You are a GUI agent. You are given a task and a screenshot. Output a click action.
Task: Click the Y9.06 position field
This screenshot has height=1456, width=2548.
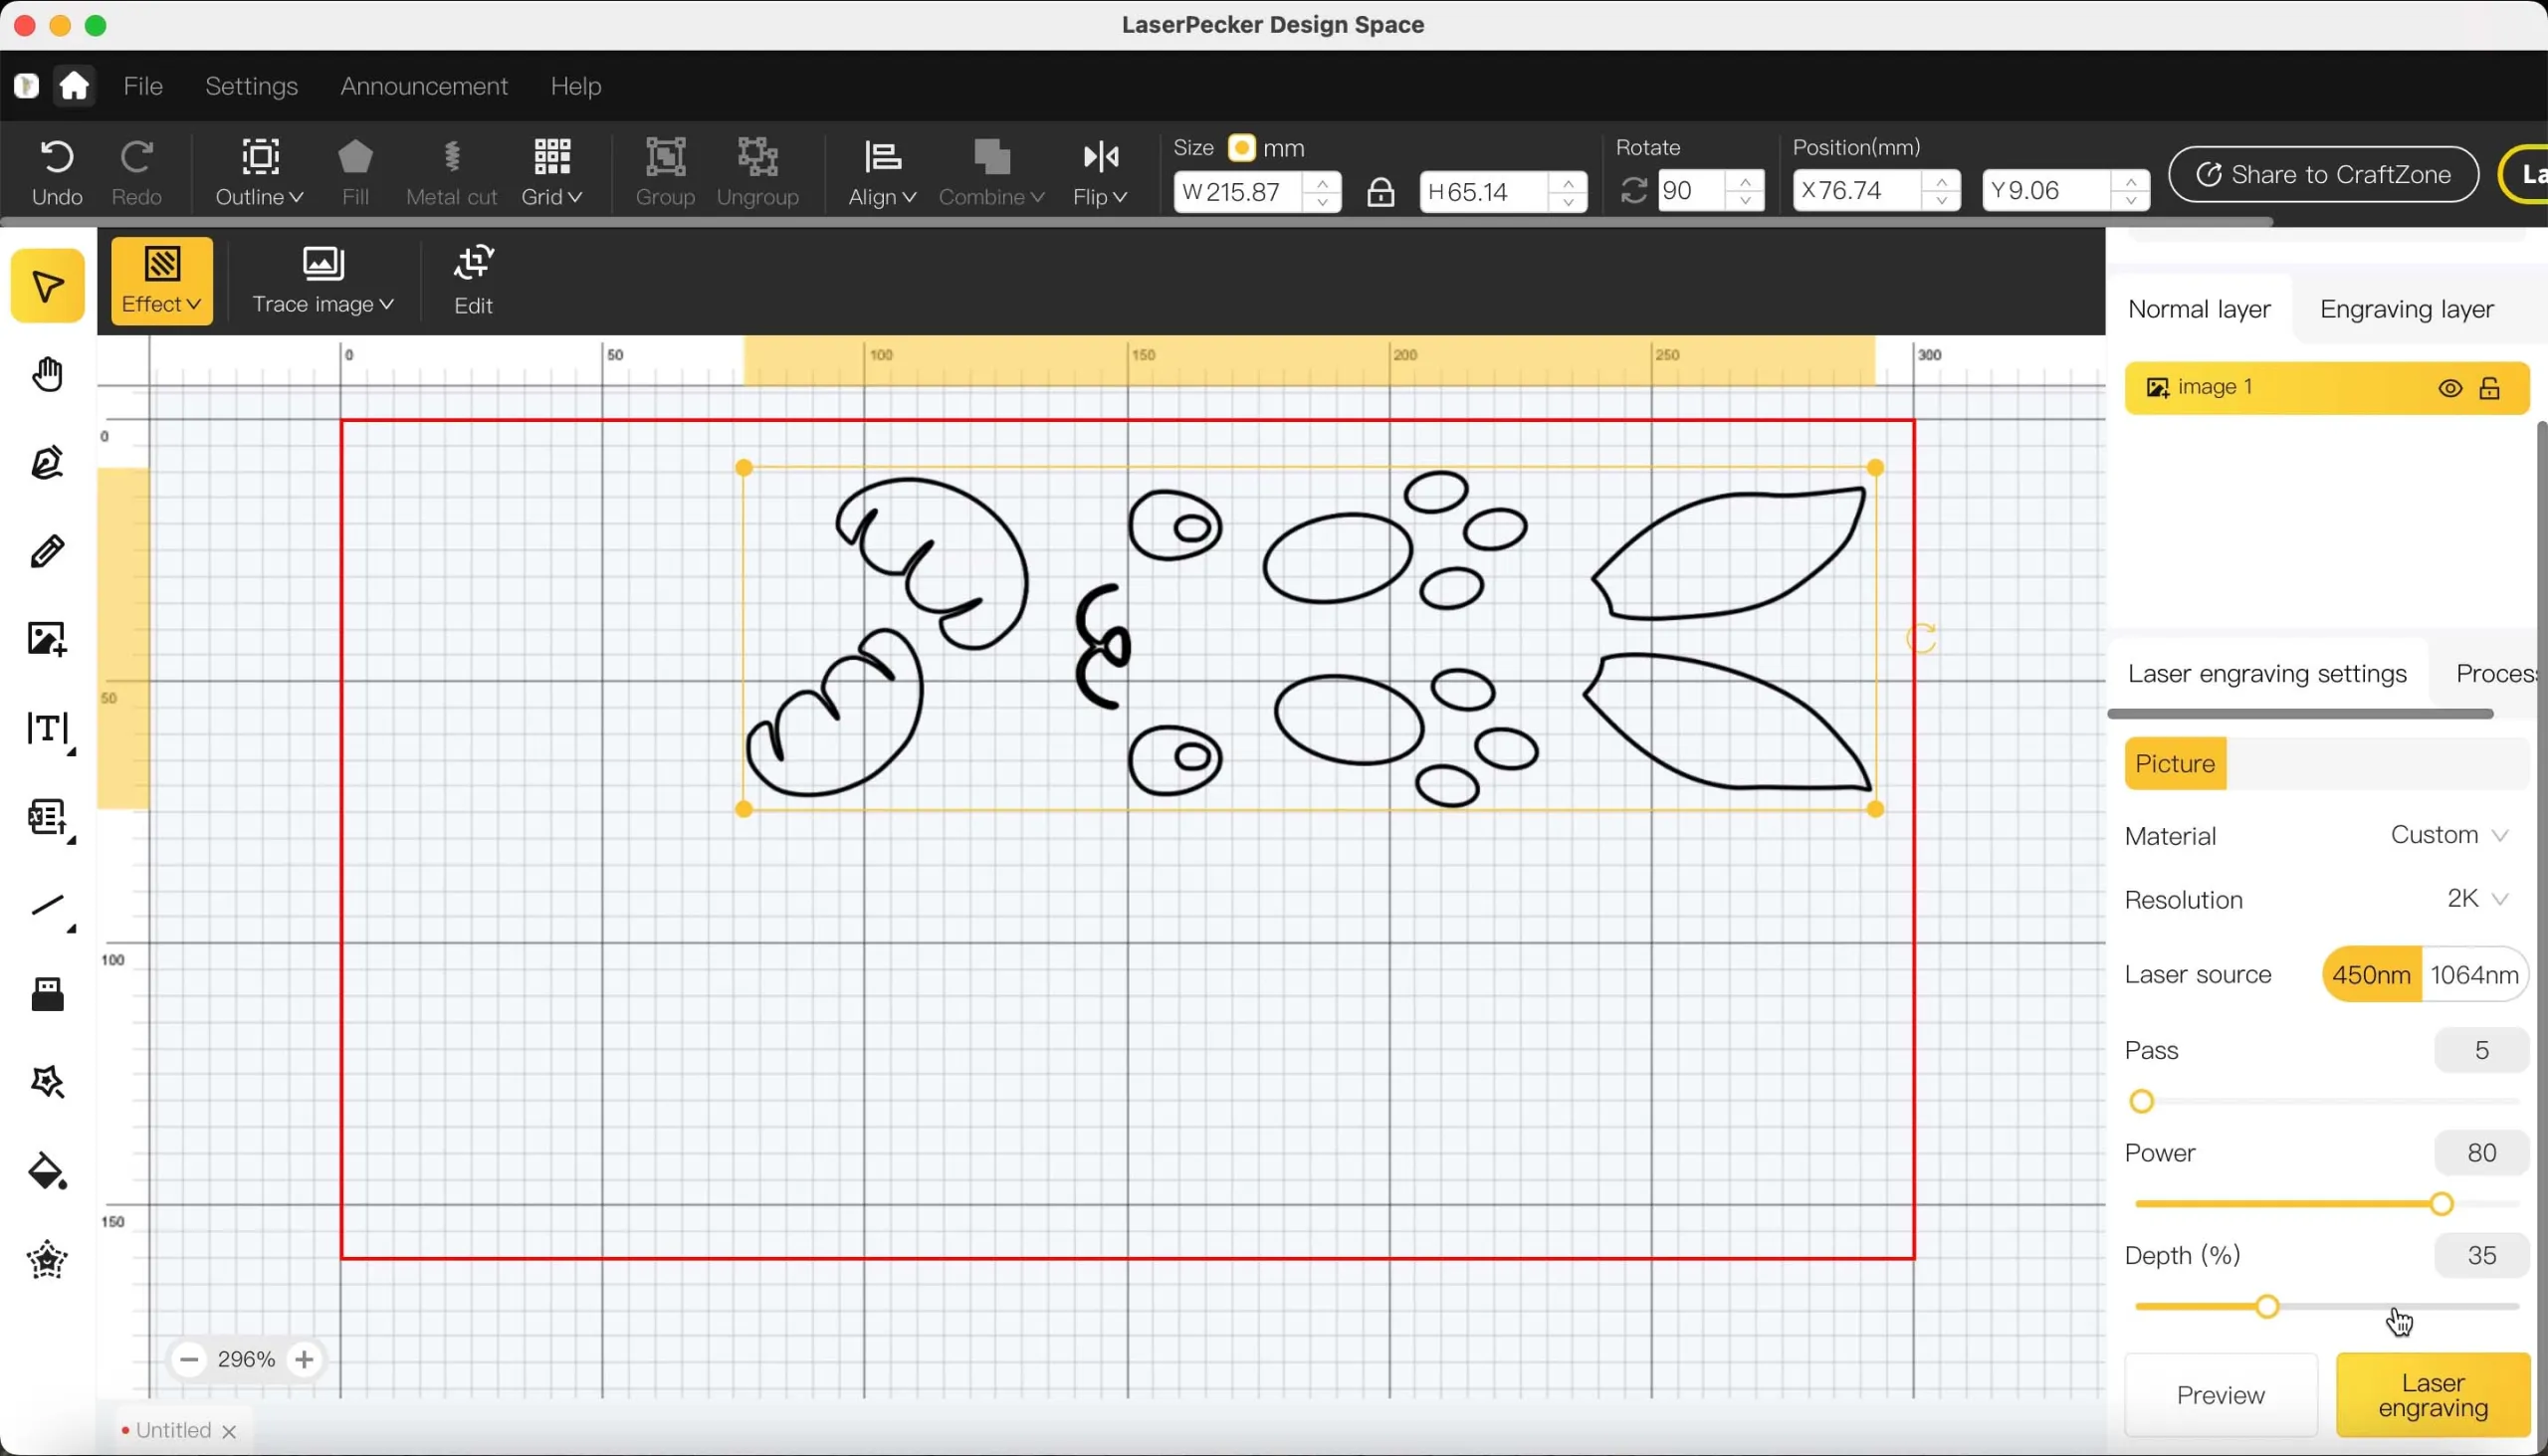(x=2065, y=190)
